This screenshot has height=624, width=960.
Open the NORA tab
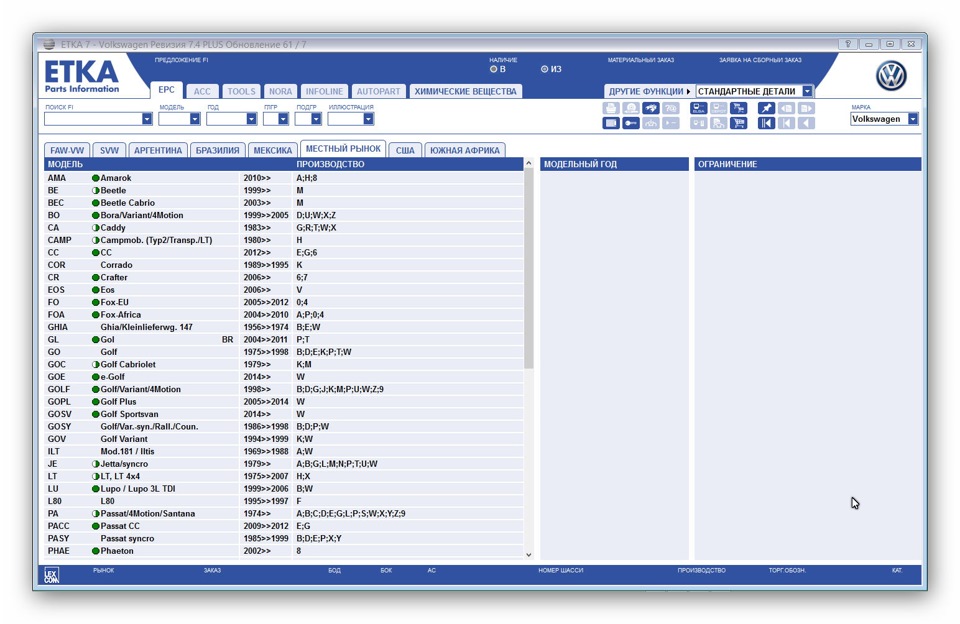pos(280,91)
